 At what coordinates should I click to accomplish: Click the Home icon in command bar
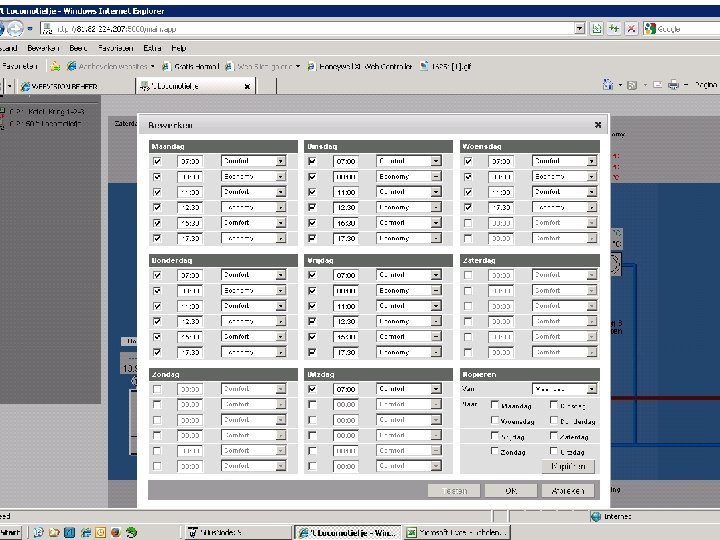(608, 84)
